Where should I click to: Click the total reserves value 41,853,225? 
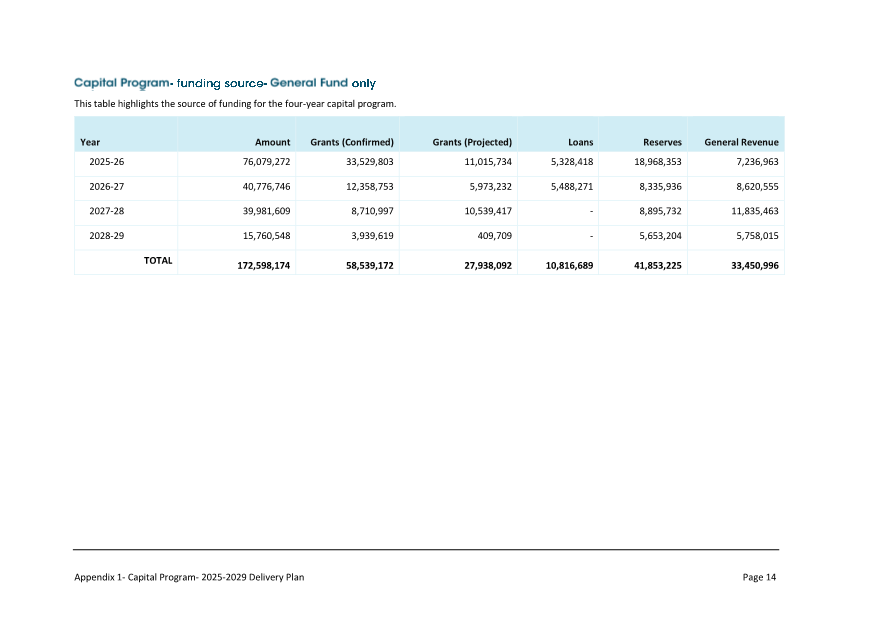(x=657, y=266)
